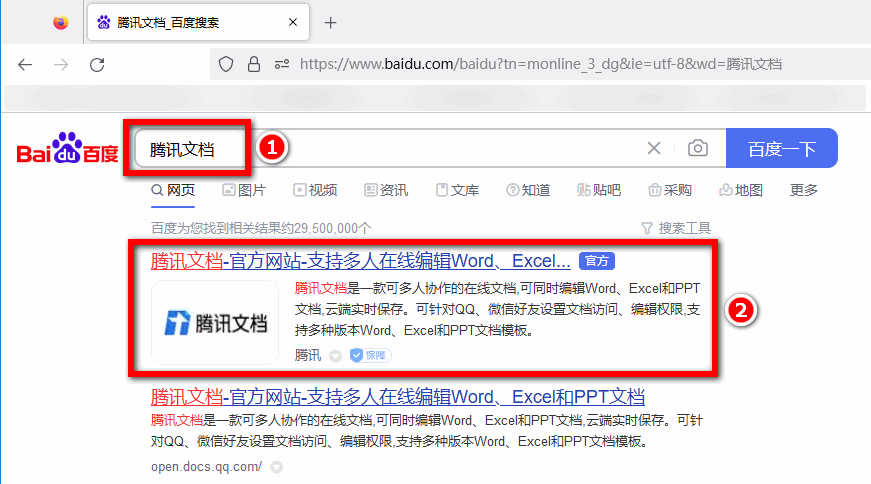Open the 腾讯文档 logo thumbnail
The height and width of the screenshot is (484, 871).
[x=215, y=322]
